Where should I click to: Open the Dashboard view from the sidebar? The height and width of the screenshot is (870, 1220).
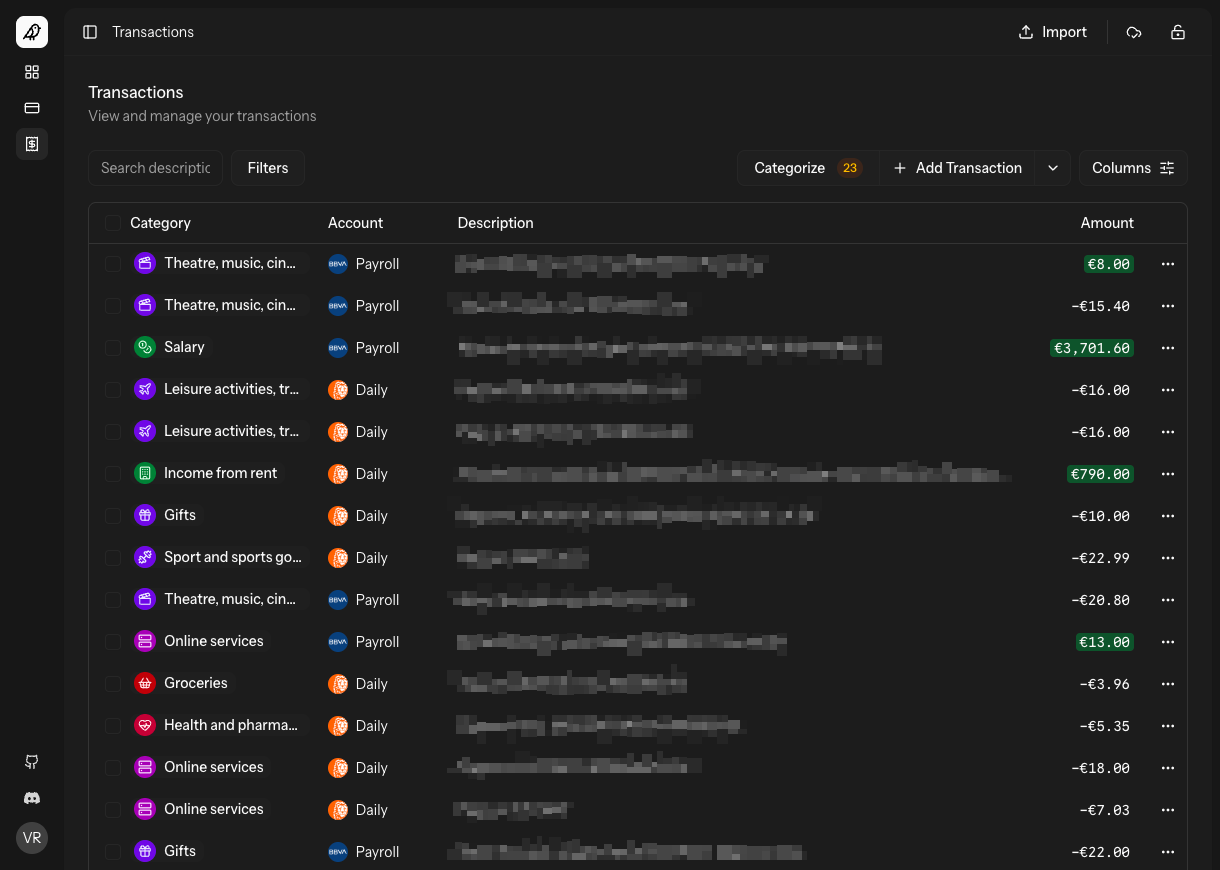pyautogui.click(x=31, y=72)
